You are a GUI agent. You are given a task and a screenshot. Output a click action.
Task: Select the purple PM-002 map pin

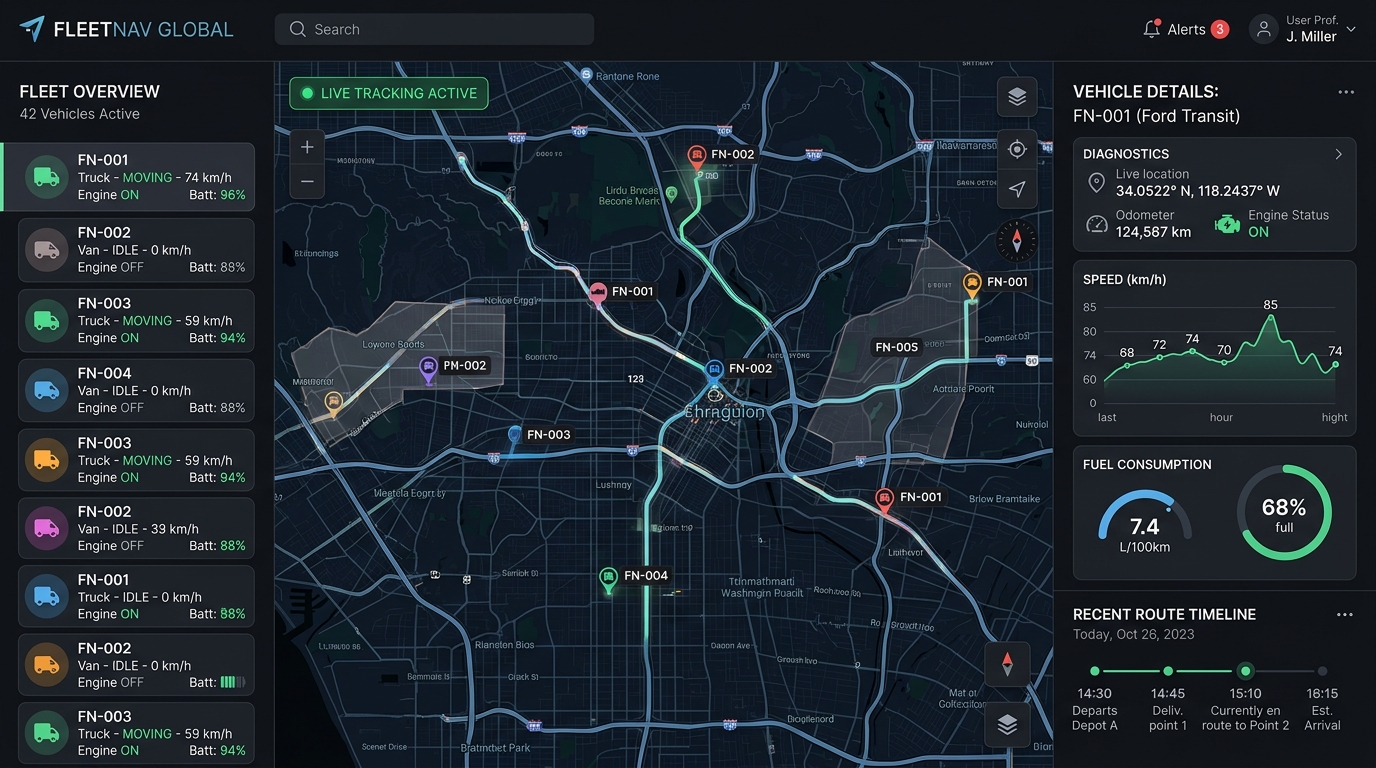click(428, 369)
